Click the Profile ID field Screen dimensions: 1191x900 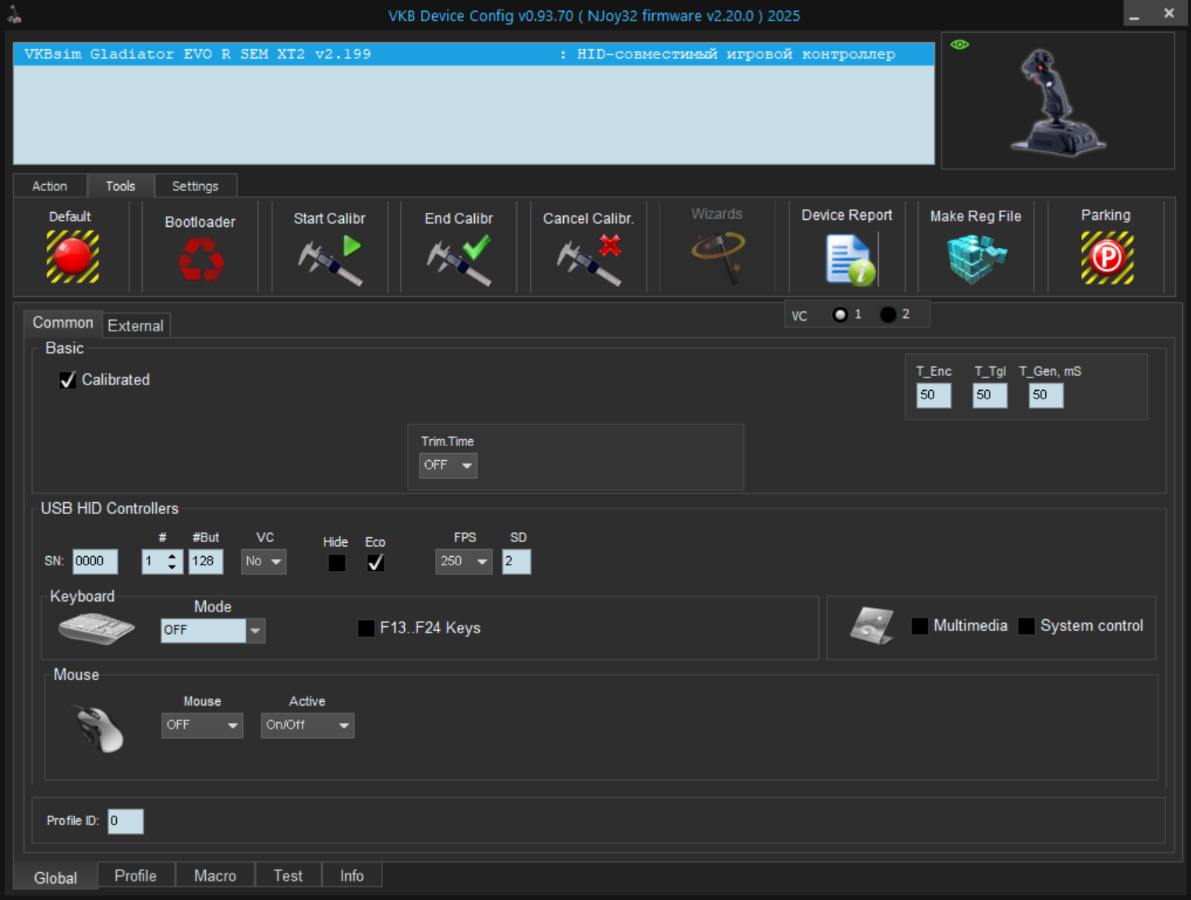pos(125,821)
